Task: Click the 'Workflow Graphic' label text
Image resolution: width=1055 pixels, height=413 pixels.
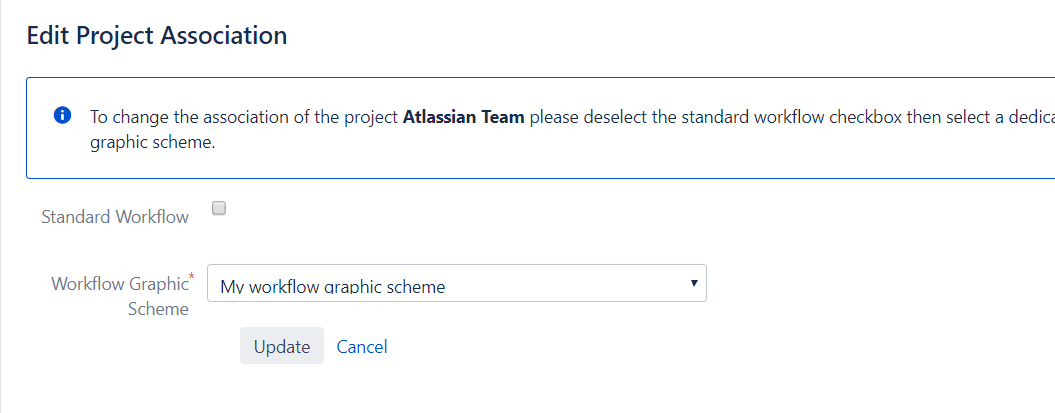Action: 118,284
